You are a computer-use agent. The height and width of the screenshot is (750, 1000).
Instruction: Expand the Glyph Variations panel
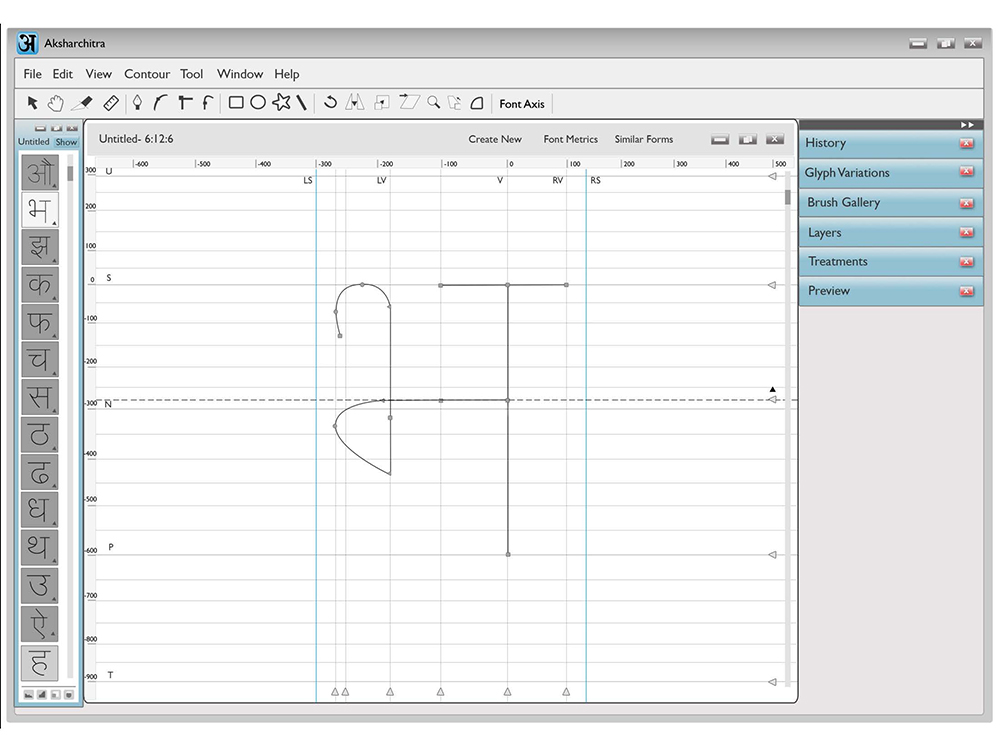point(891,173)
